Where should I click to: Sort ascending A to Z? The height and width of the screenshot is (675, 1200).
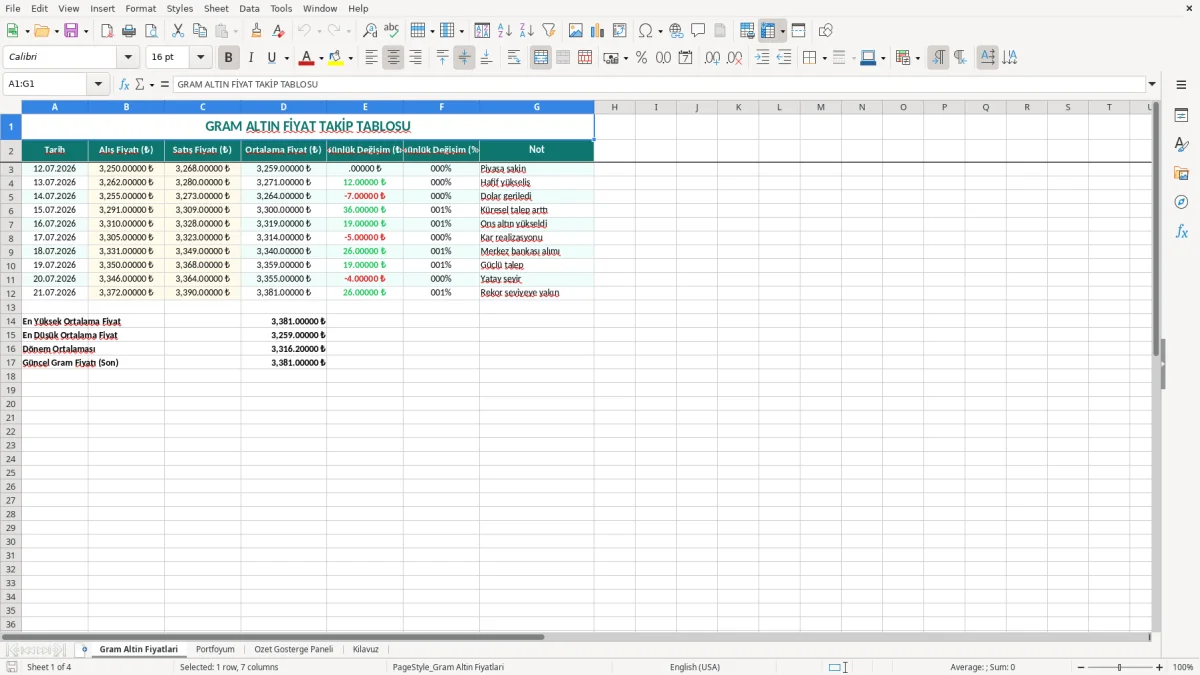click(x=505, y=31)
